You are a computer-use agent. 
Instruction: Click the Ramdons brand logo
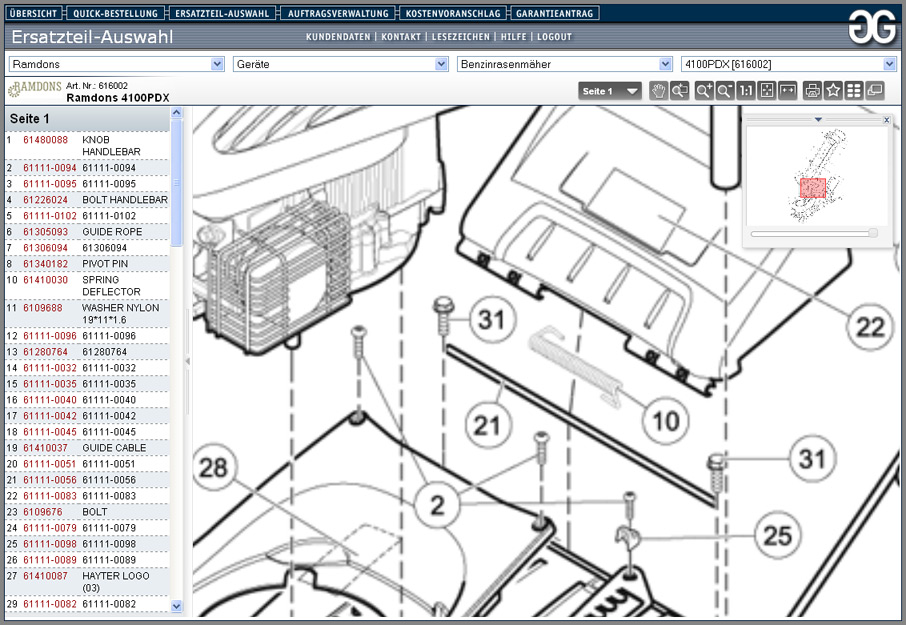pyautogui.click(x=35, y=90)
